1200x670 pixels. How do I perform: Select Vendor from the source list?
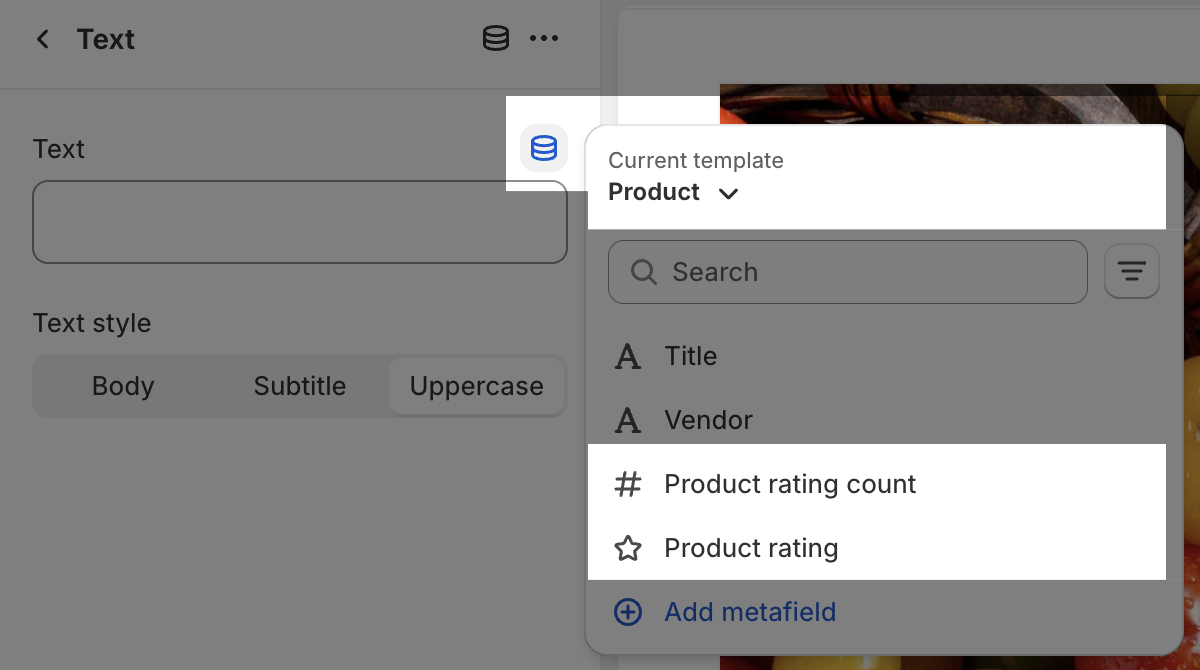[708, 420]
